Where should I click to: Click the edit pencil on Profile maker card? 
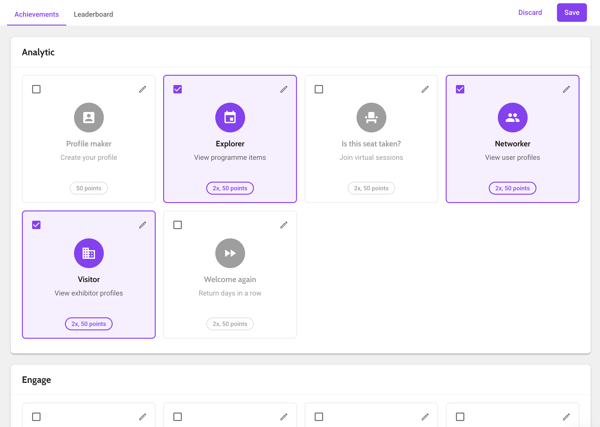tap(142, 89)
